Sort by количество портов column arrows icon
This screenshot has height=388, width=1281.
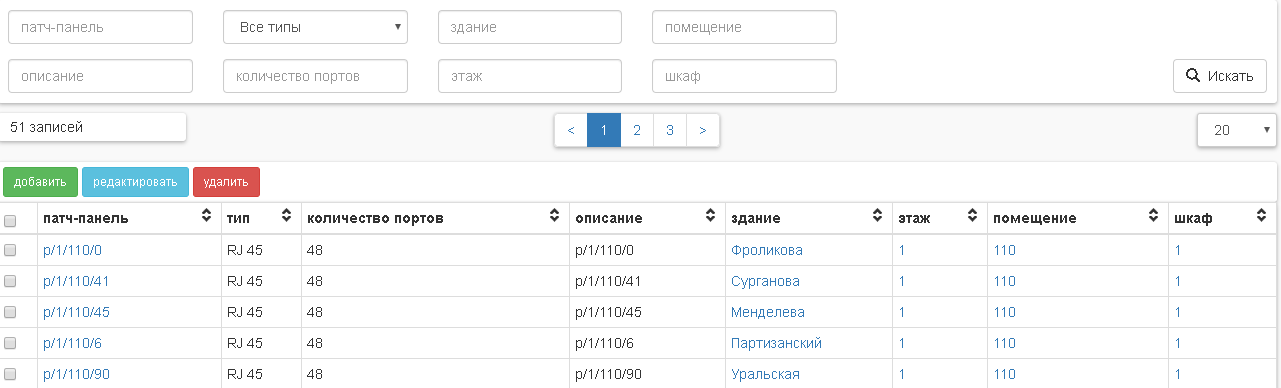554,216
